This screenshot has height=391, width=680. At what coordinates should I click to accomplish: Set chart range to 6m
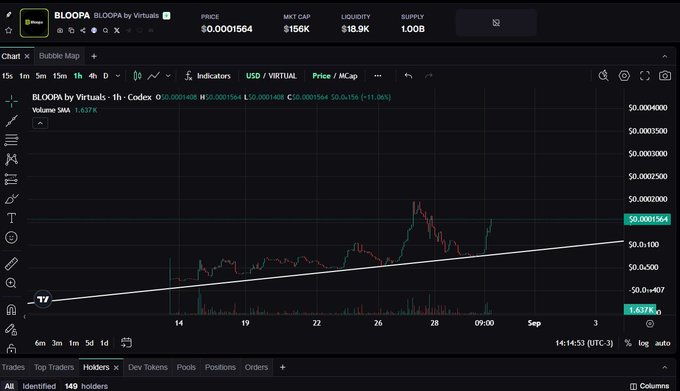click(x=40, y=343)
